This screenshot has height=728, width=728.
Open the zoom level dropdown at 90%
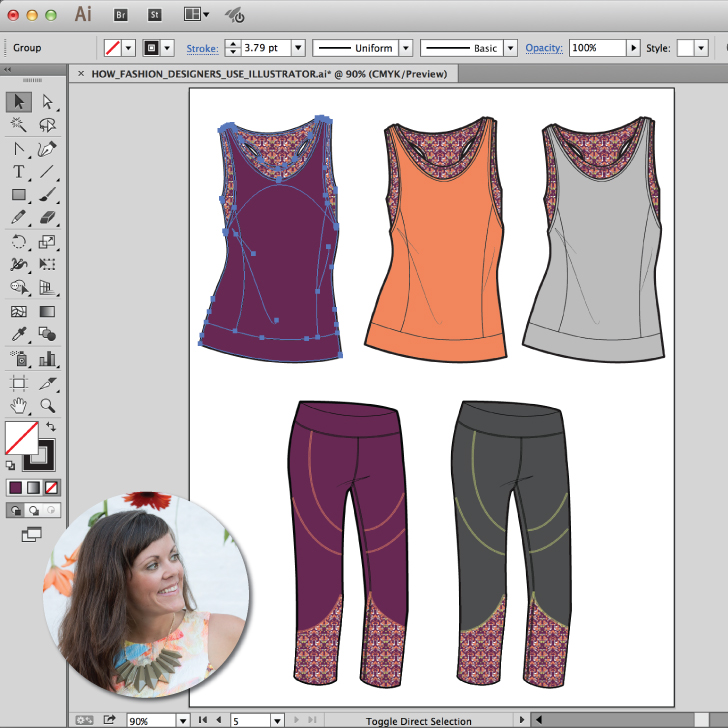point(183,720)
